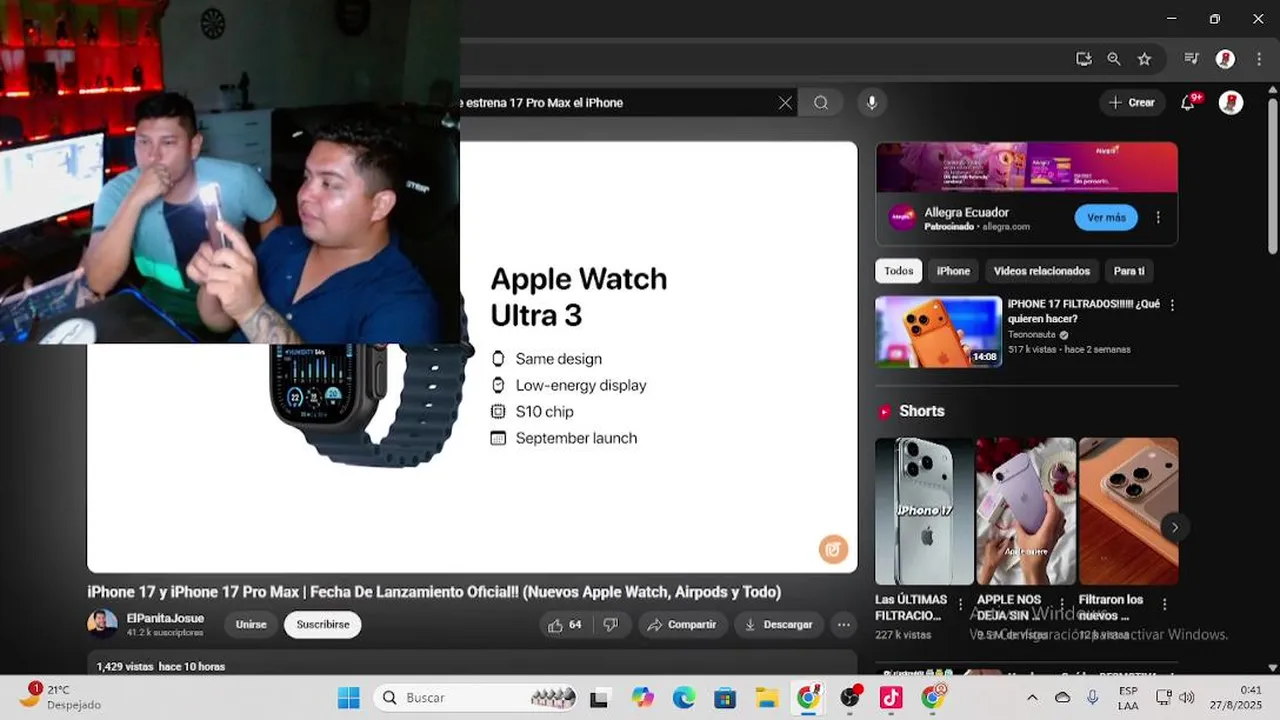Click the Suscribirse button

click(323, 624)
